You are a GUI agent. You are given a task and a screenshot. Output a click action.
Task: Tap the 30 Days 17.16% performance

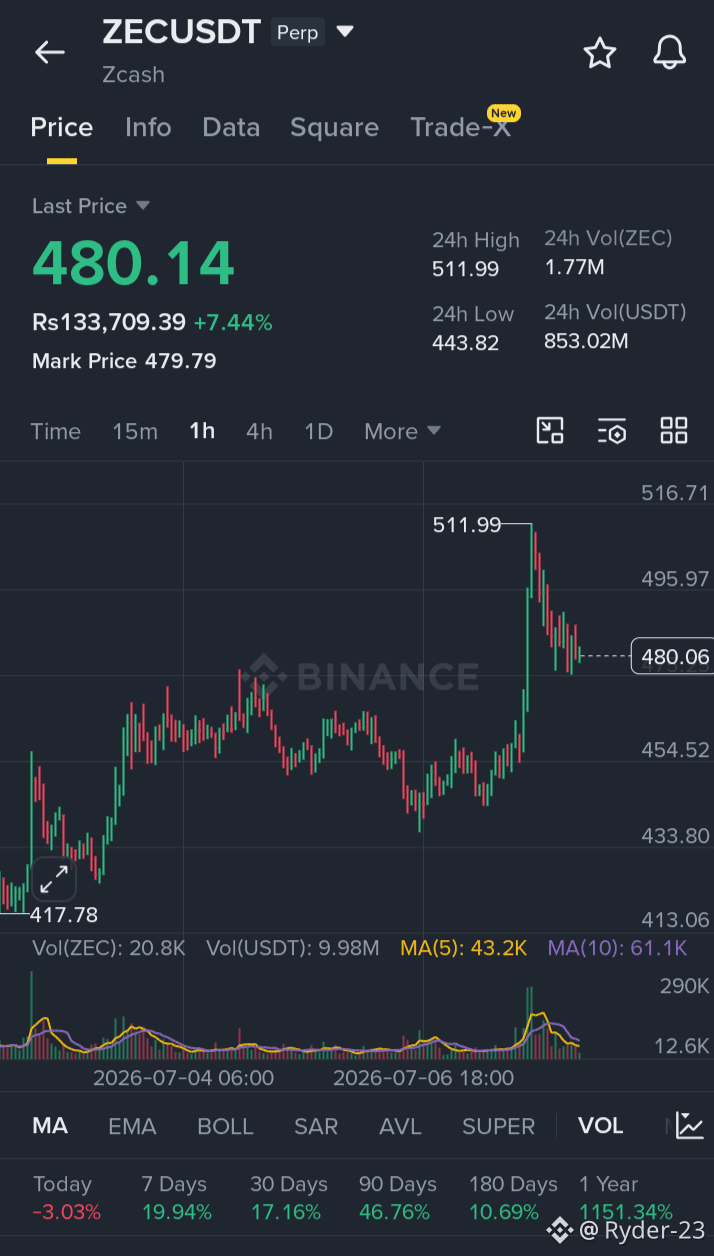pyautogui.click(x=289, y=1198)
